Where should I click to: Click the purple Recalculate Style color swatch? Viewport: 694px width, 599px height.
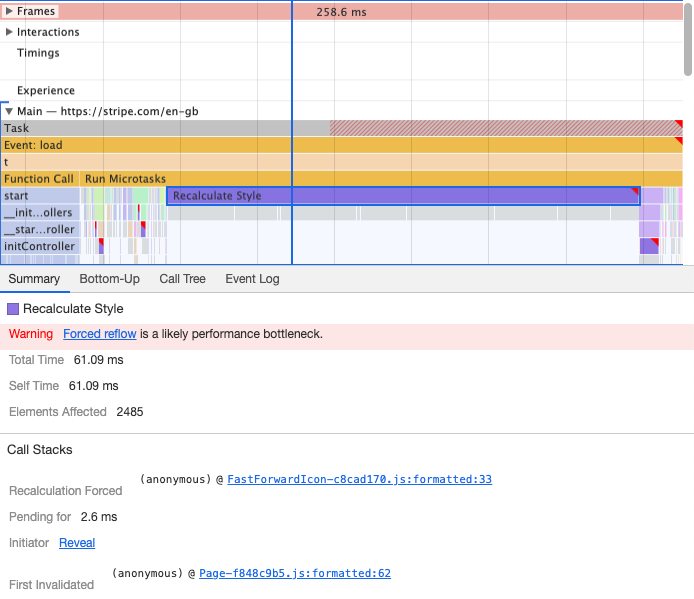[13, 309]
